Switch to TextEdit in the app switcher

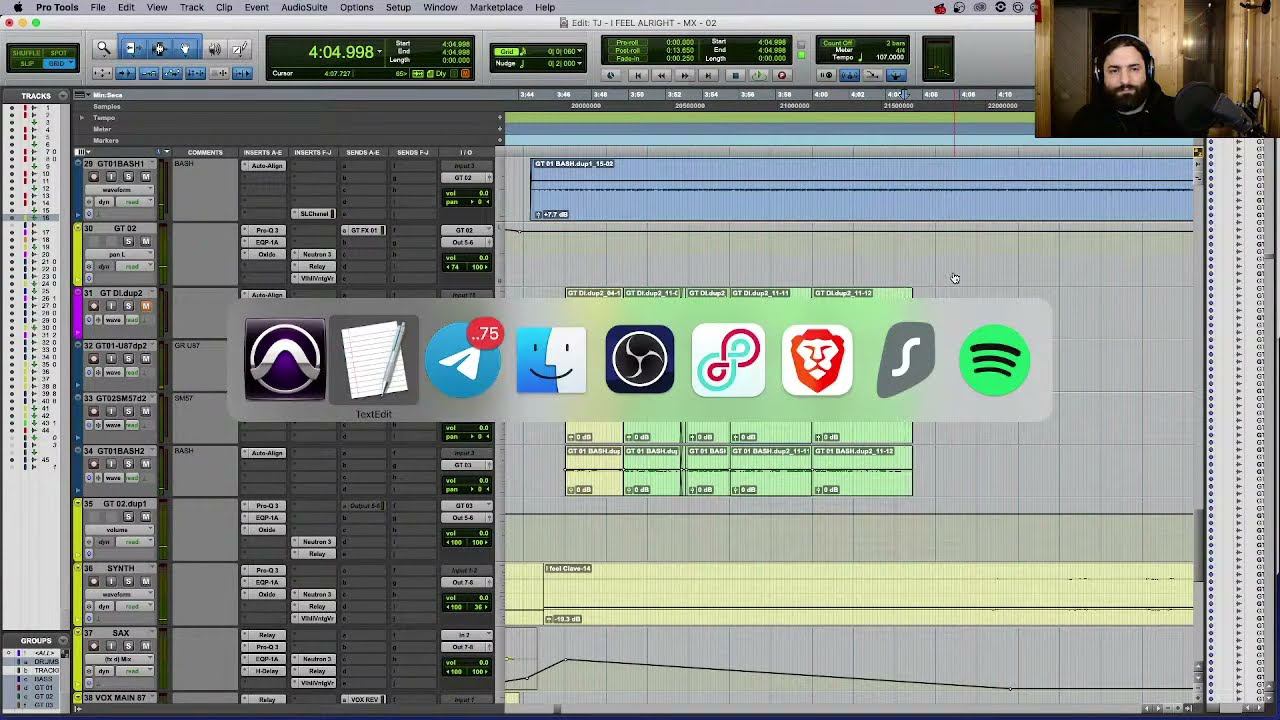pyautogui.click(x=373, y=359)
